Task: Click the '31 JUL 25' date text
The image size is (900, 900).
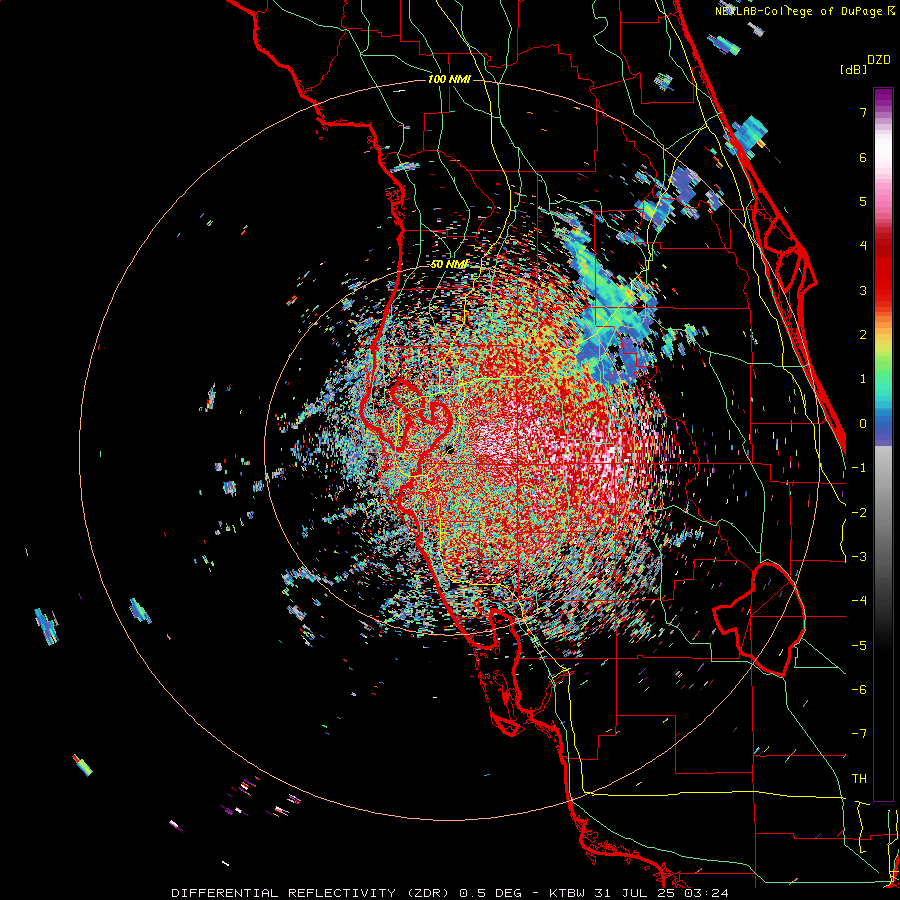Action: 634,893
